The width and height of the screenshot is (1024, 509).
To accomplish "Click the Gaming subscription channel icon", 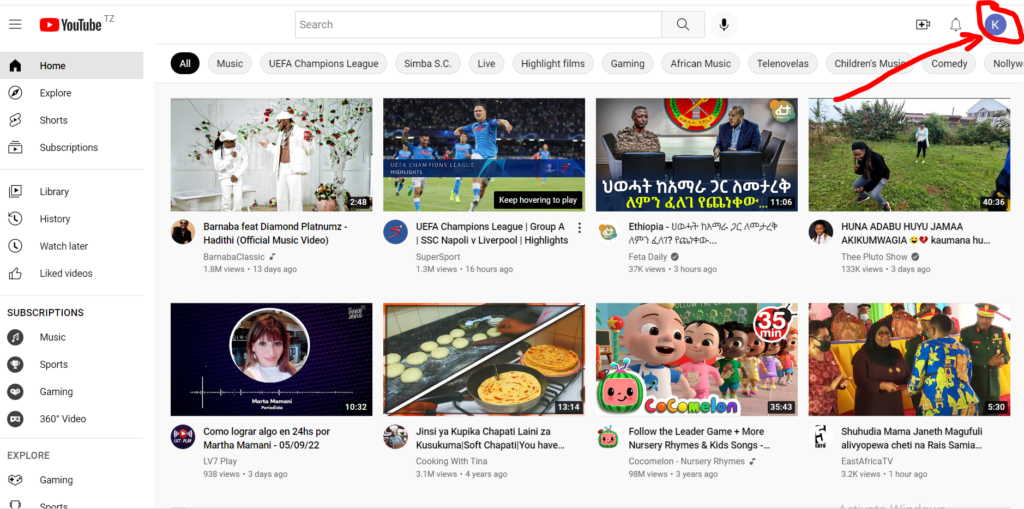I will (15, 392).
